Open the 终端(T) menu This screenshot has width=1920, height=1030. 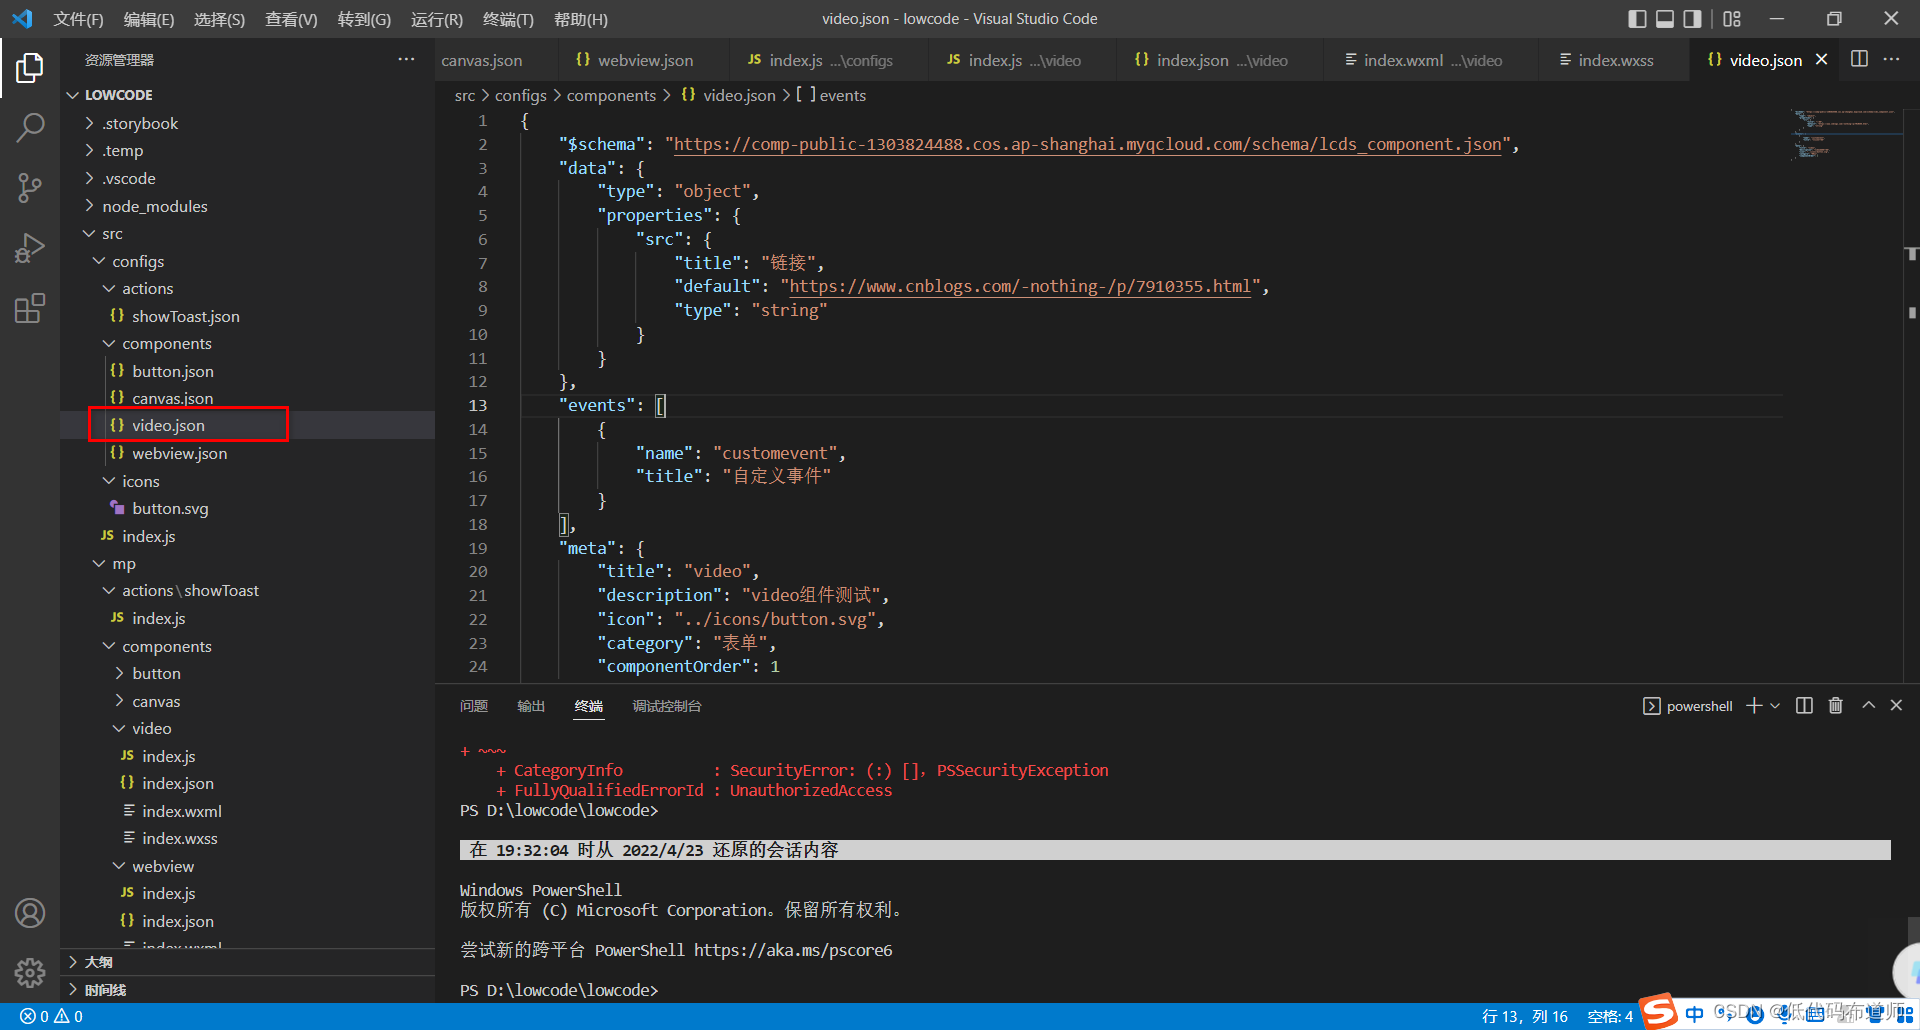(x=508, y=19)
